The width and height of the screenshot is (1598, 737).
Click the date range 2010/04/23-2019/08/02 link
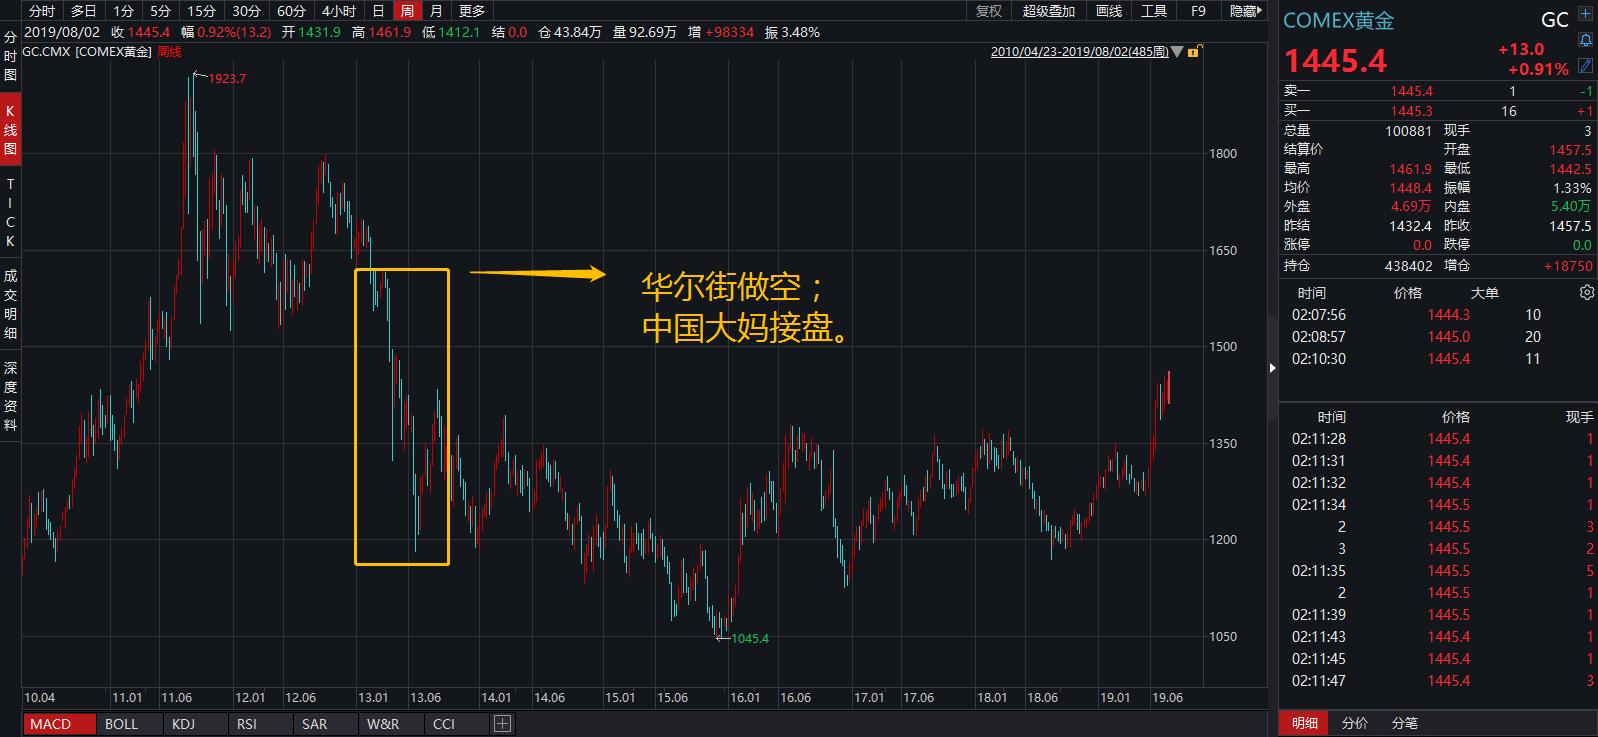click(1079, 51)
